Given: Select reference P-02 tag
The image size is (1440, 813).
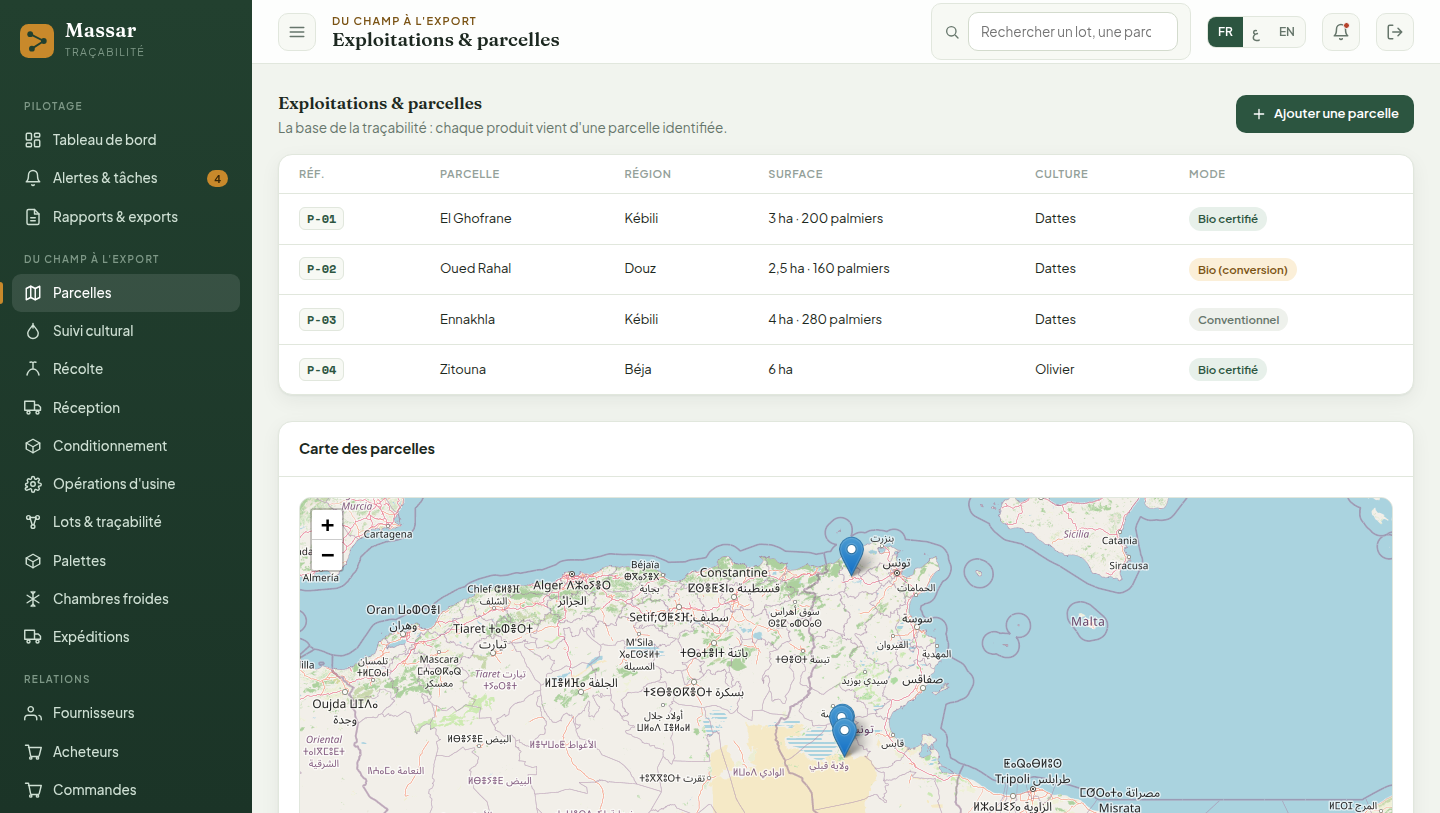Looking at the screenshot, I should pyautogui.click(x=321, y=269).
